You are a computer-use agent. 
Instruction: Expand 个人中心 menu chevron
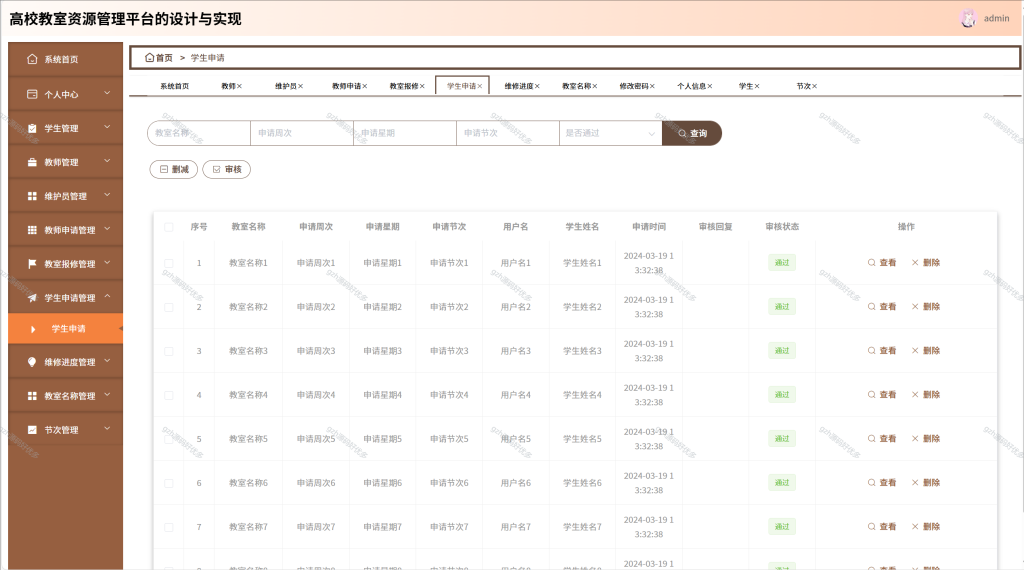(x=108, y=93)
